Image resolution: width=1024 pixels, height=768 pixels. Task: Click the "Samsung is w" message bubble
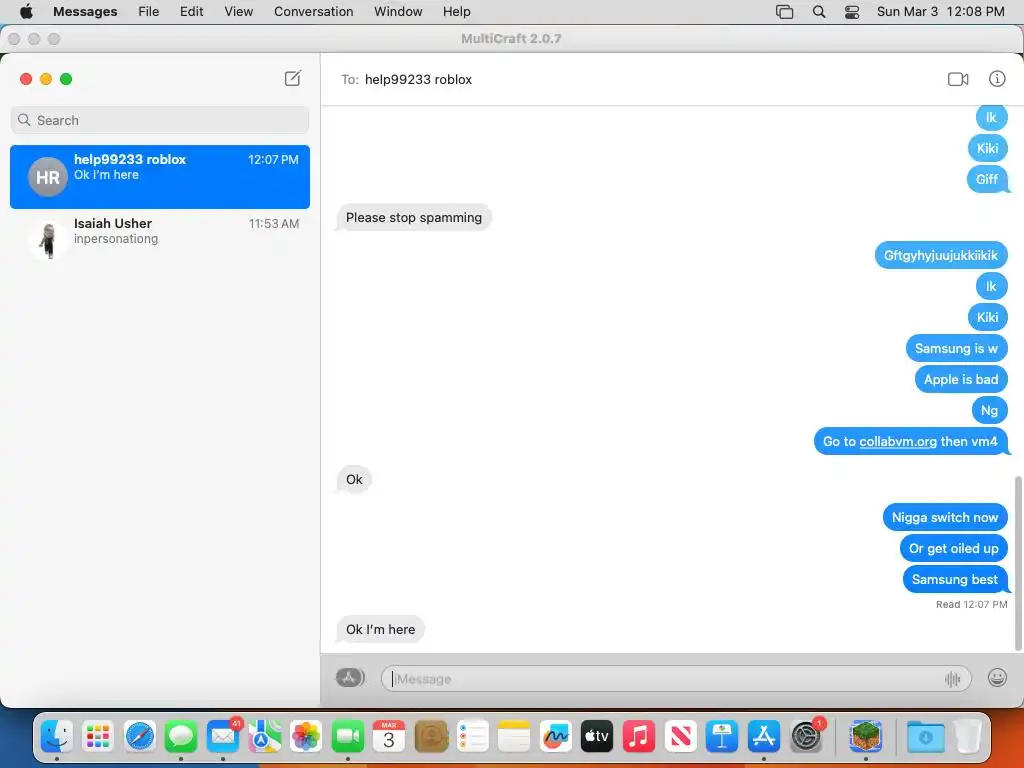(x=956, y=348)
